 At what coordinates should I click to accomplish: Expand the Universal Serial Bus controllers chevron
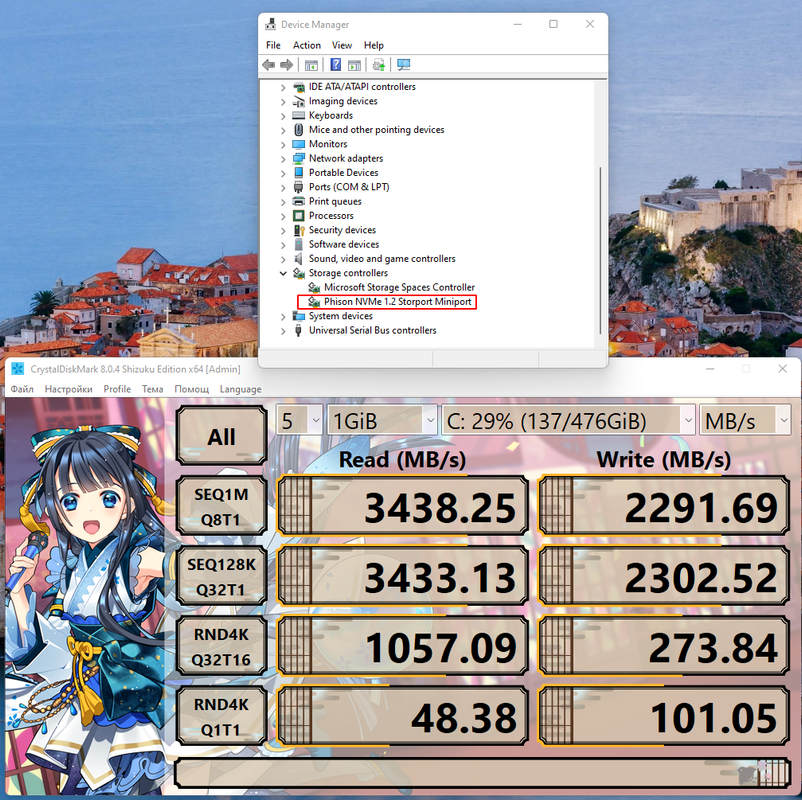click(x=283, y=330)
